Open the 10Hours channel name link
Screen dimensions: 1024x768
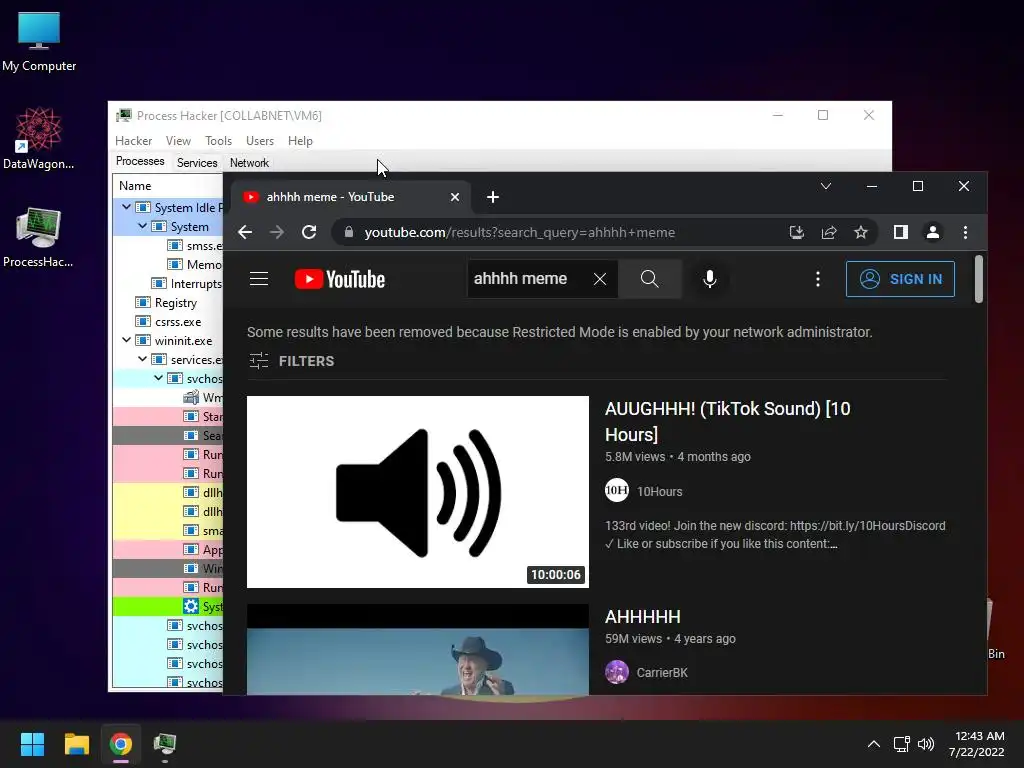click(660, 491)
